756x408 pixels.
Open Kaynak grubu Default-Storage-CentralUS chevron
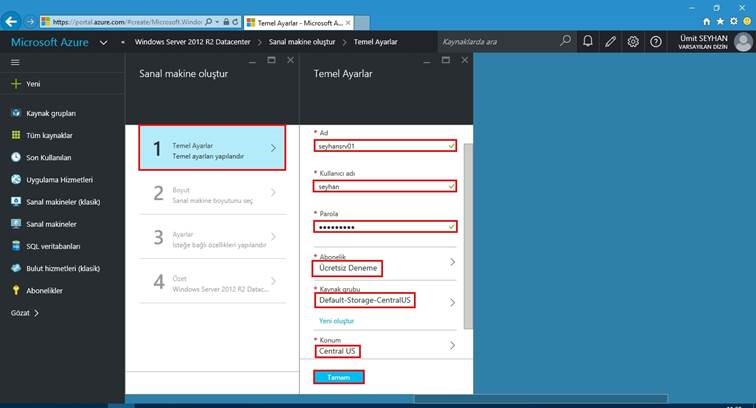452,302
